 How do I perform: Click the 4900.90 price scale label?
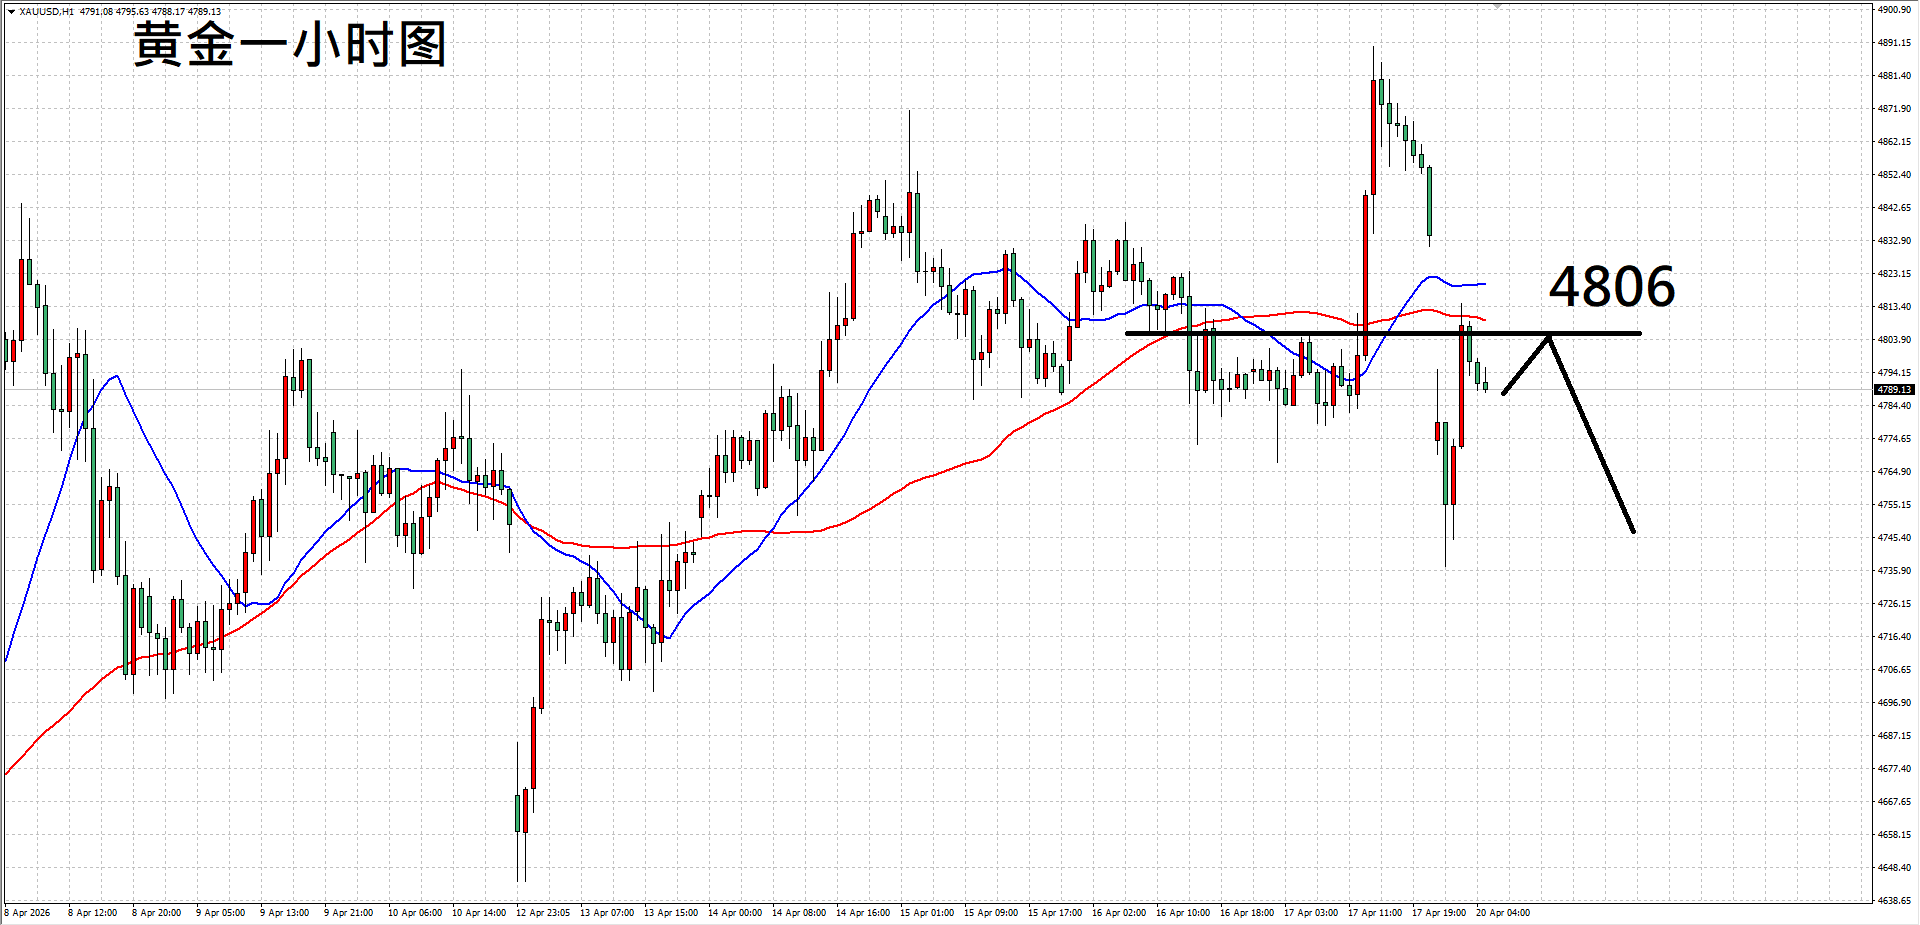point(1894,10)
